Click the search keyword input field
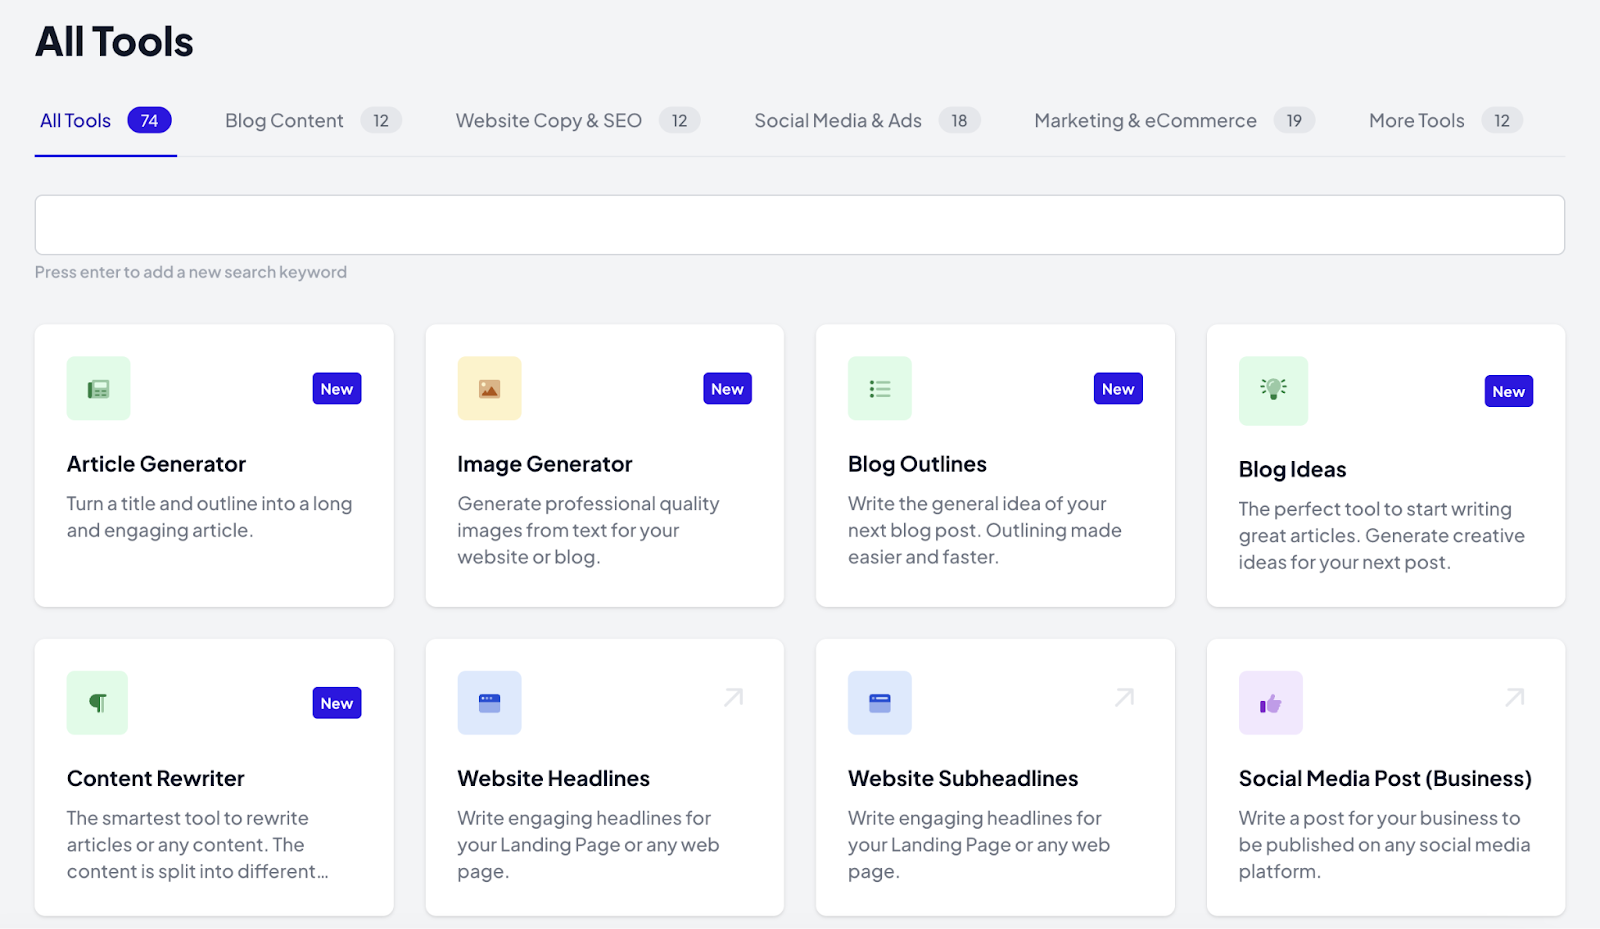This screenshot has height=929, width=1600. [800, 224]
